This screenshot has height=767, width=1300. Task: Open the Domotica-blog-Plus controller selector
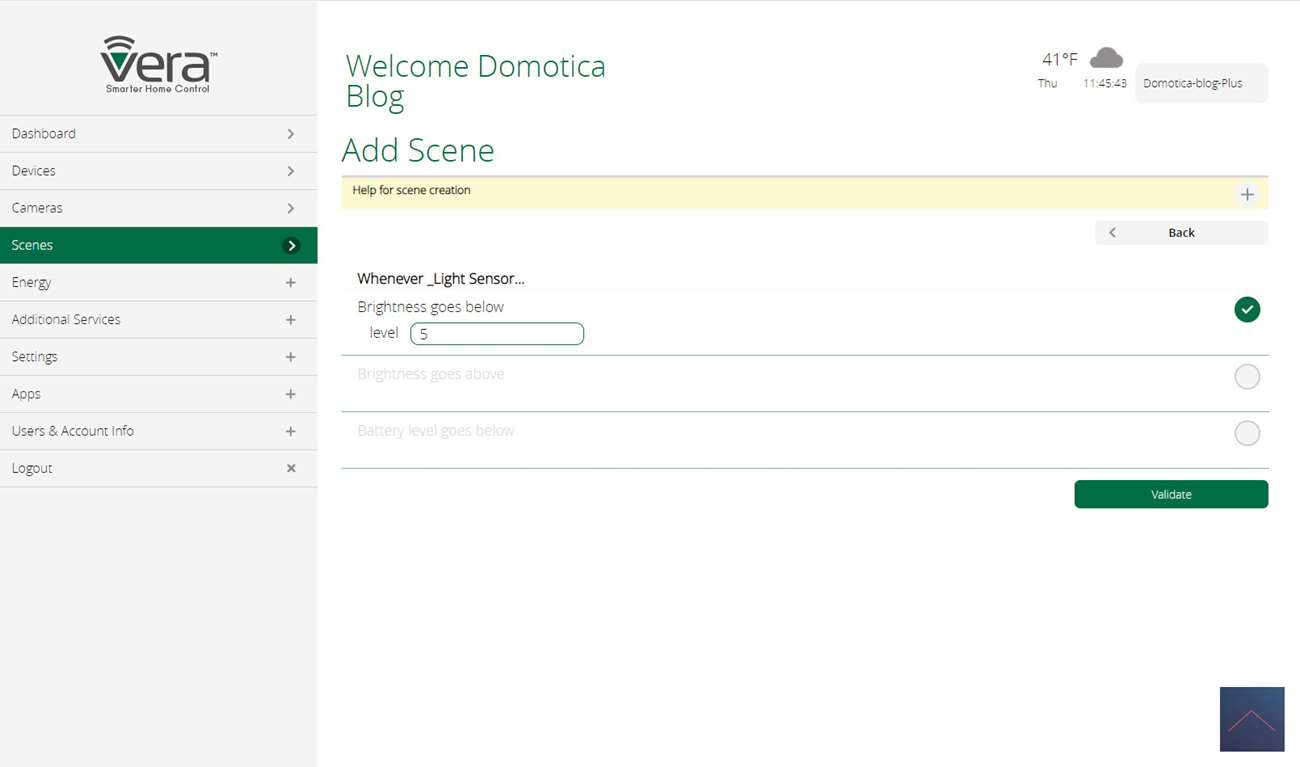coord(1200,83)
